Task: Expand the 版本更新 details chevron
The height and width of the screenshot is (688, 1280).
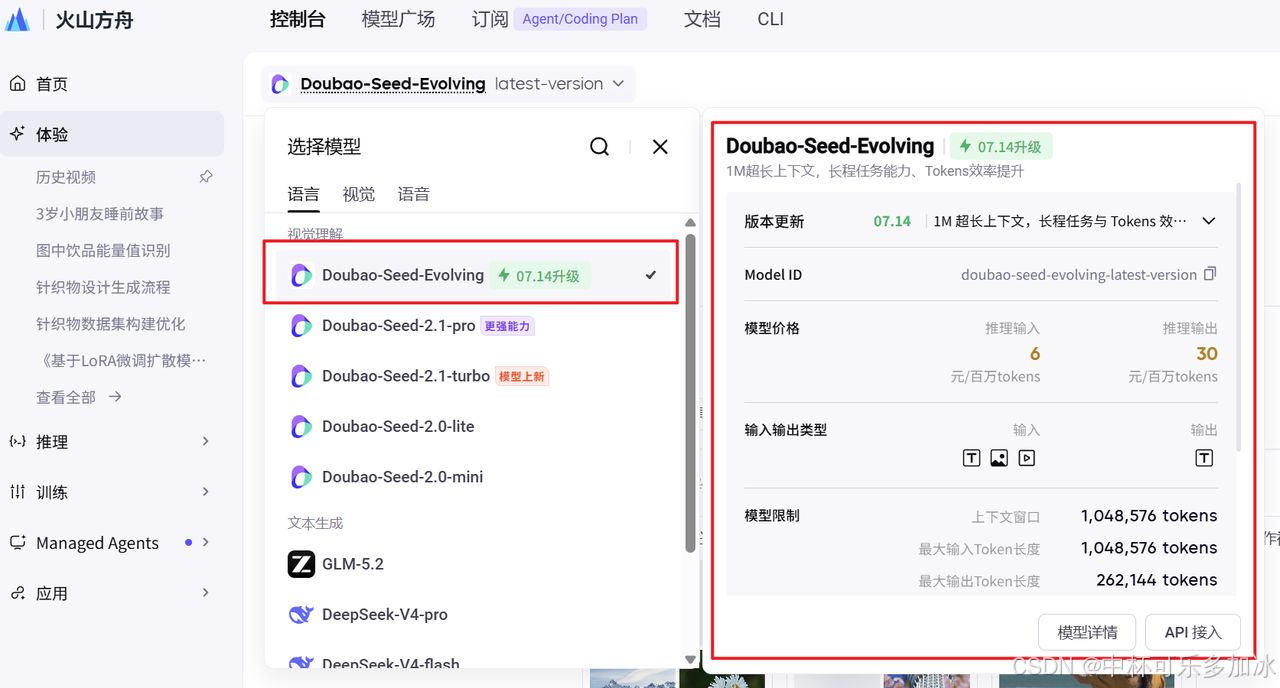Action: (x=1208, y=221)
